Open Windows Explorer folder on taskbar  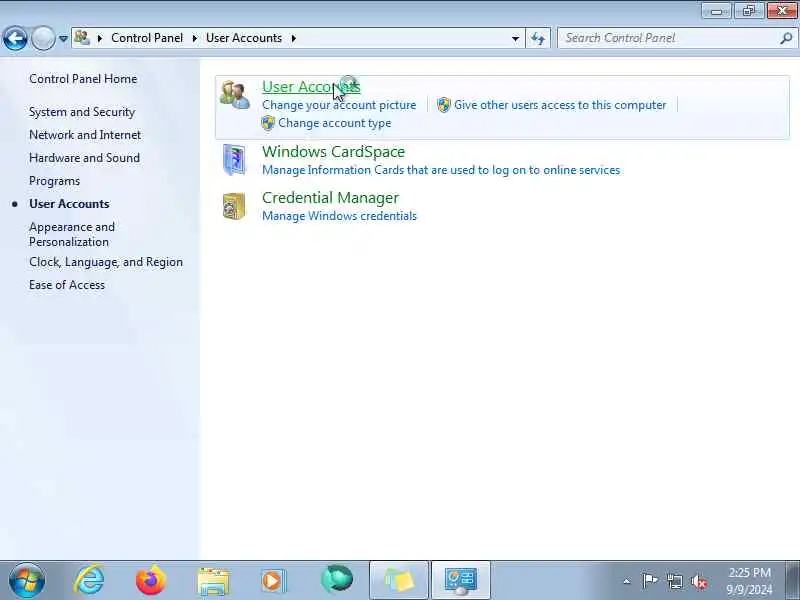pyautogui.click(x=213, y=581)
